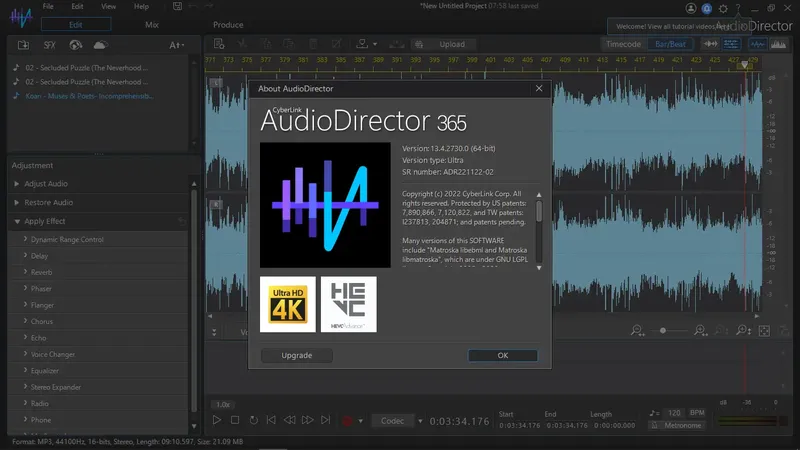Adjust the timeline zoom slider

(662, 330)
